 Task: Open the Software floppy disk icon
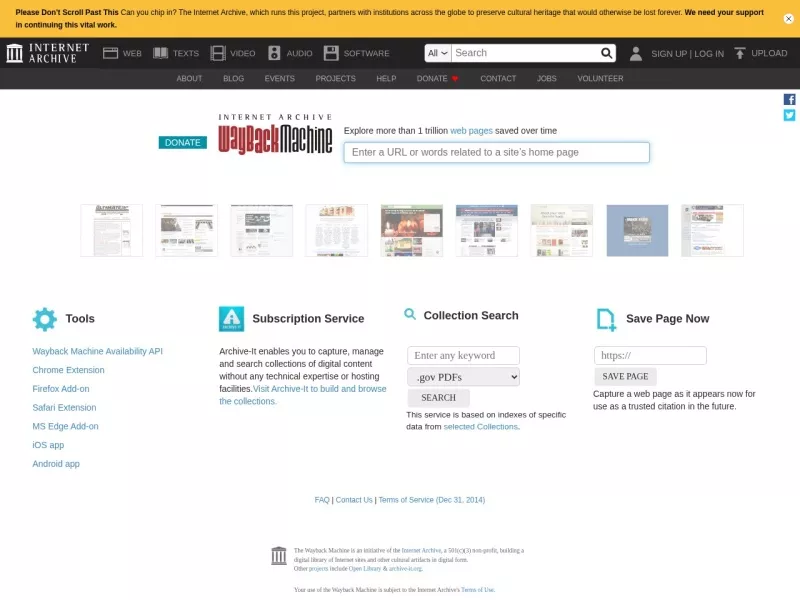tap(331, 53)
